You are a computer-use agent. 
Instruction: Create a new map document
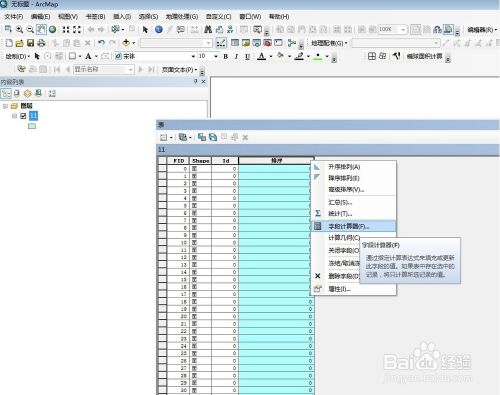[x=9, y=43]
